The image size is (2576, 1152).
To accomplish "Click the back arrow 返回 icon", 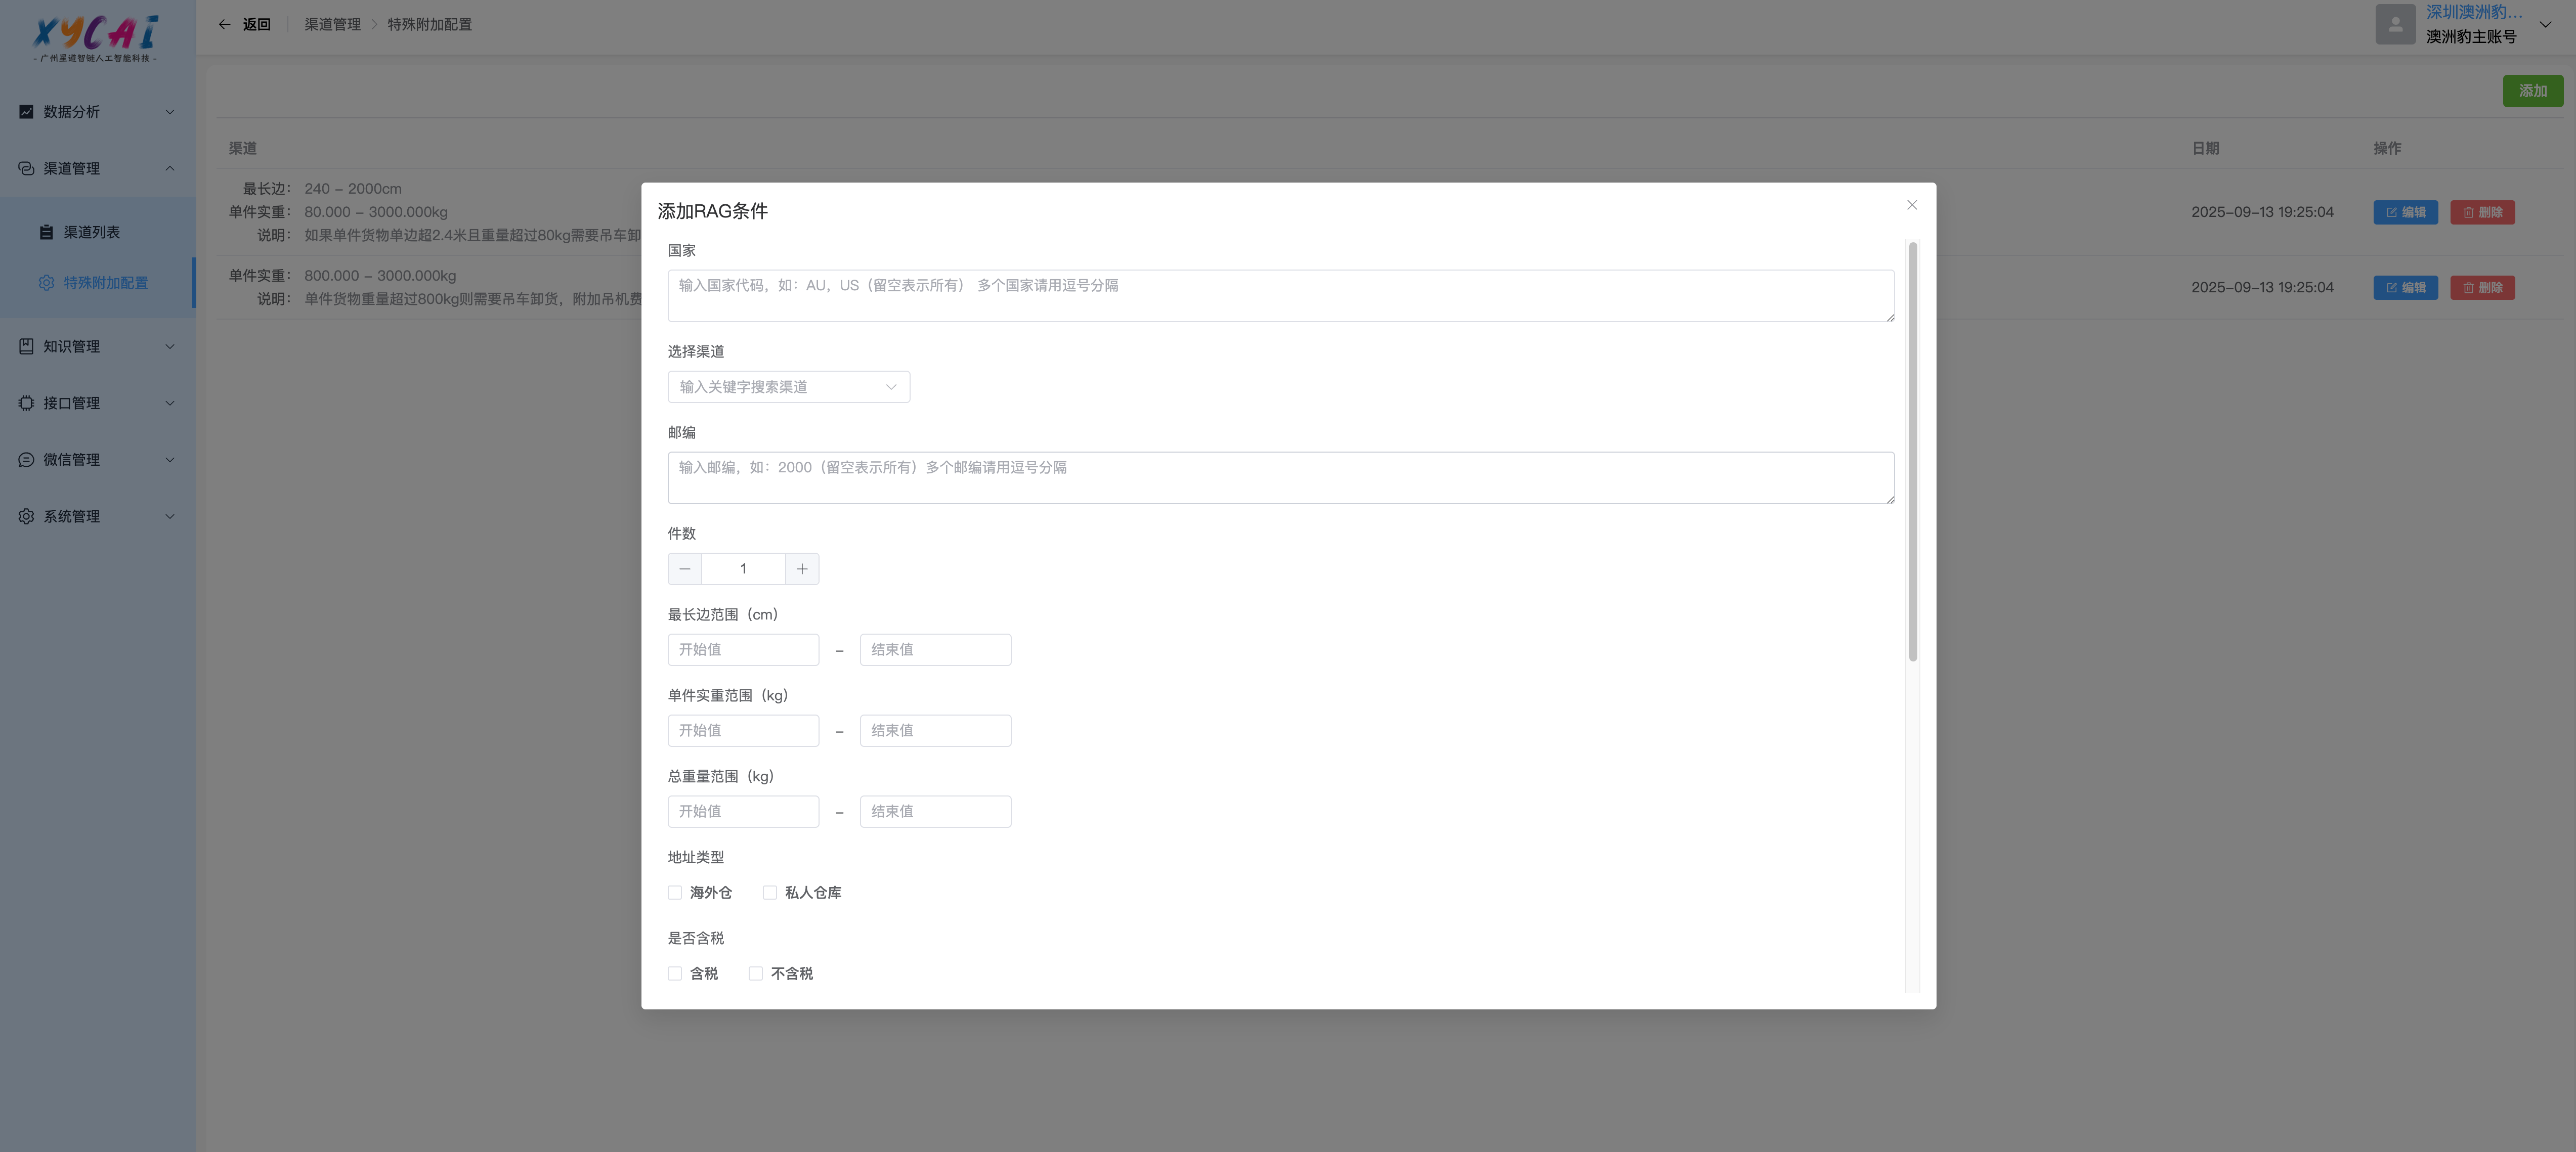I will pos(225,24).
